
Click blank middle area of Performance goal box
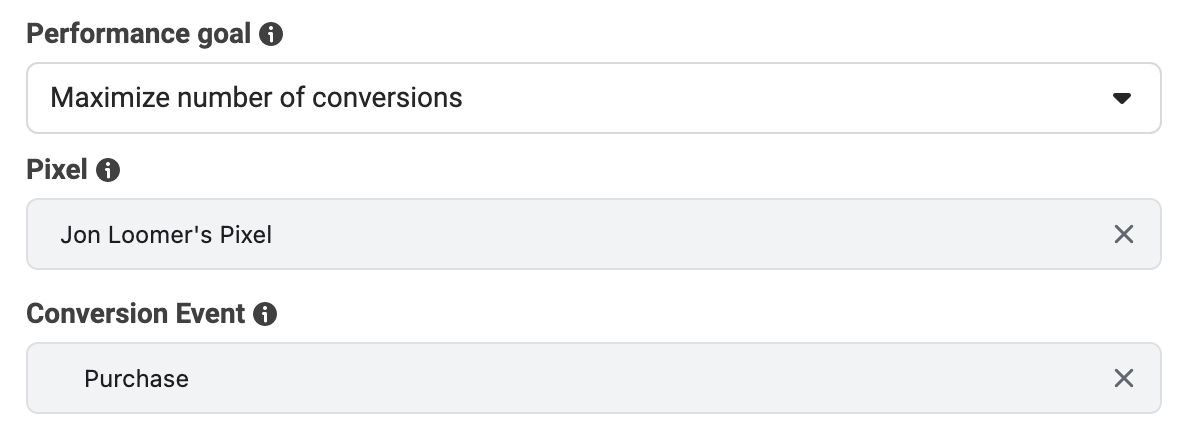click(x=783, y=98)
